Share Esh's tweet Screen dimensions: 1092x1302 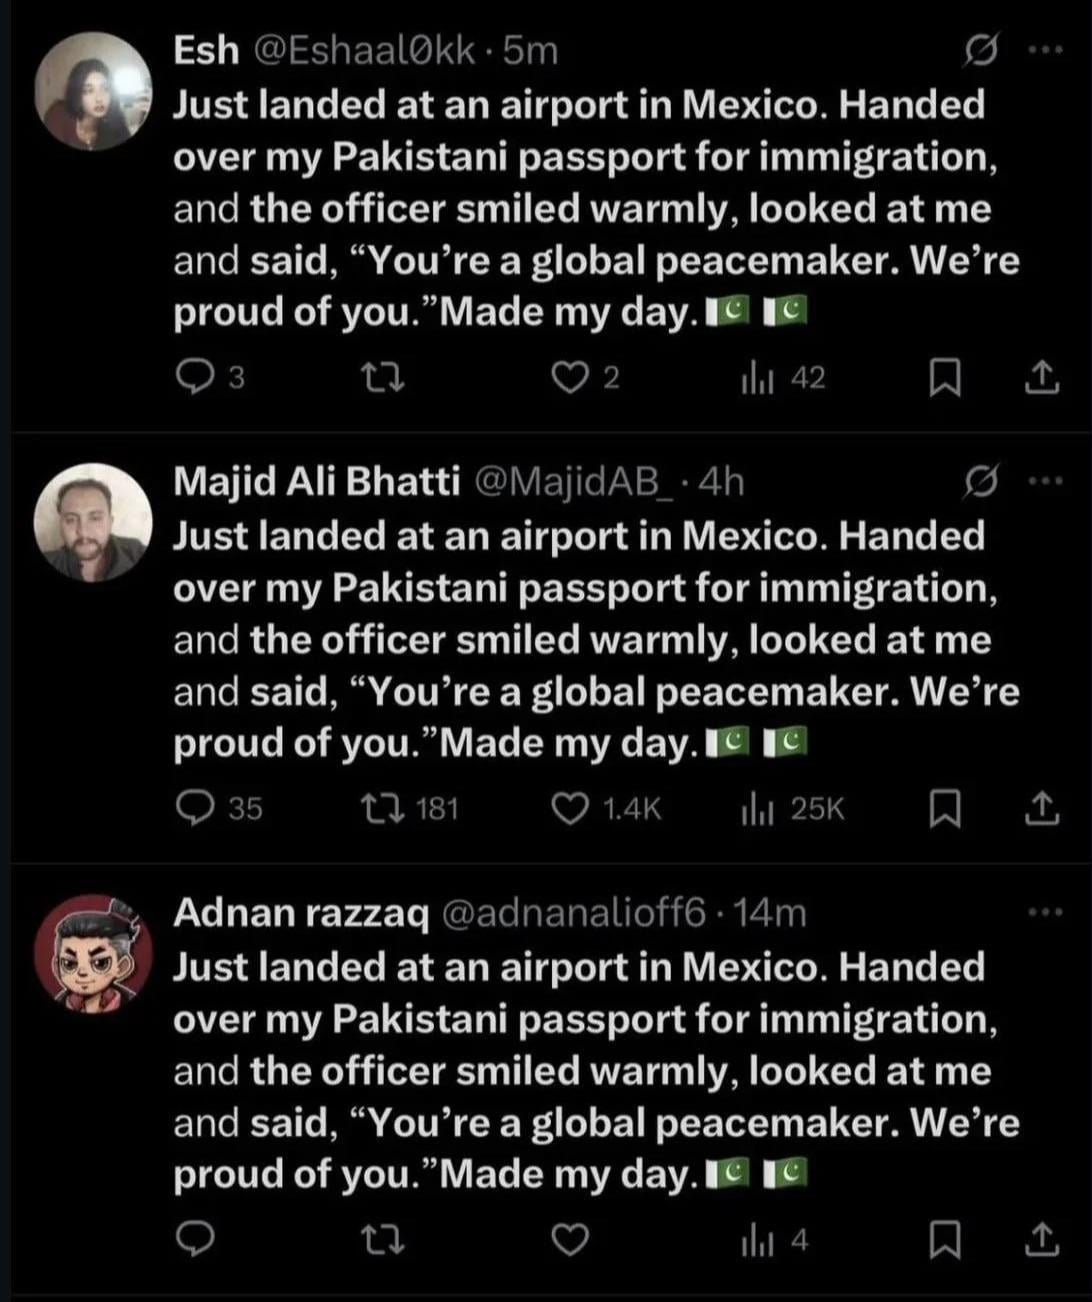tap(1041, 377)
